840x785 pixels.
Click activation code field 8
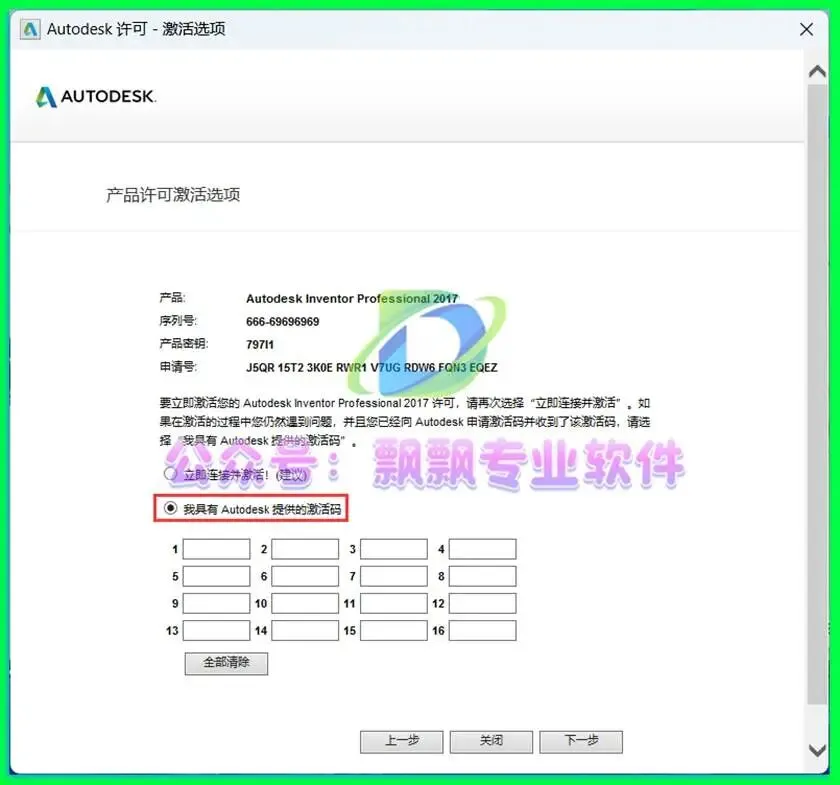[483, 576]
